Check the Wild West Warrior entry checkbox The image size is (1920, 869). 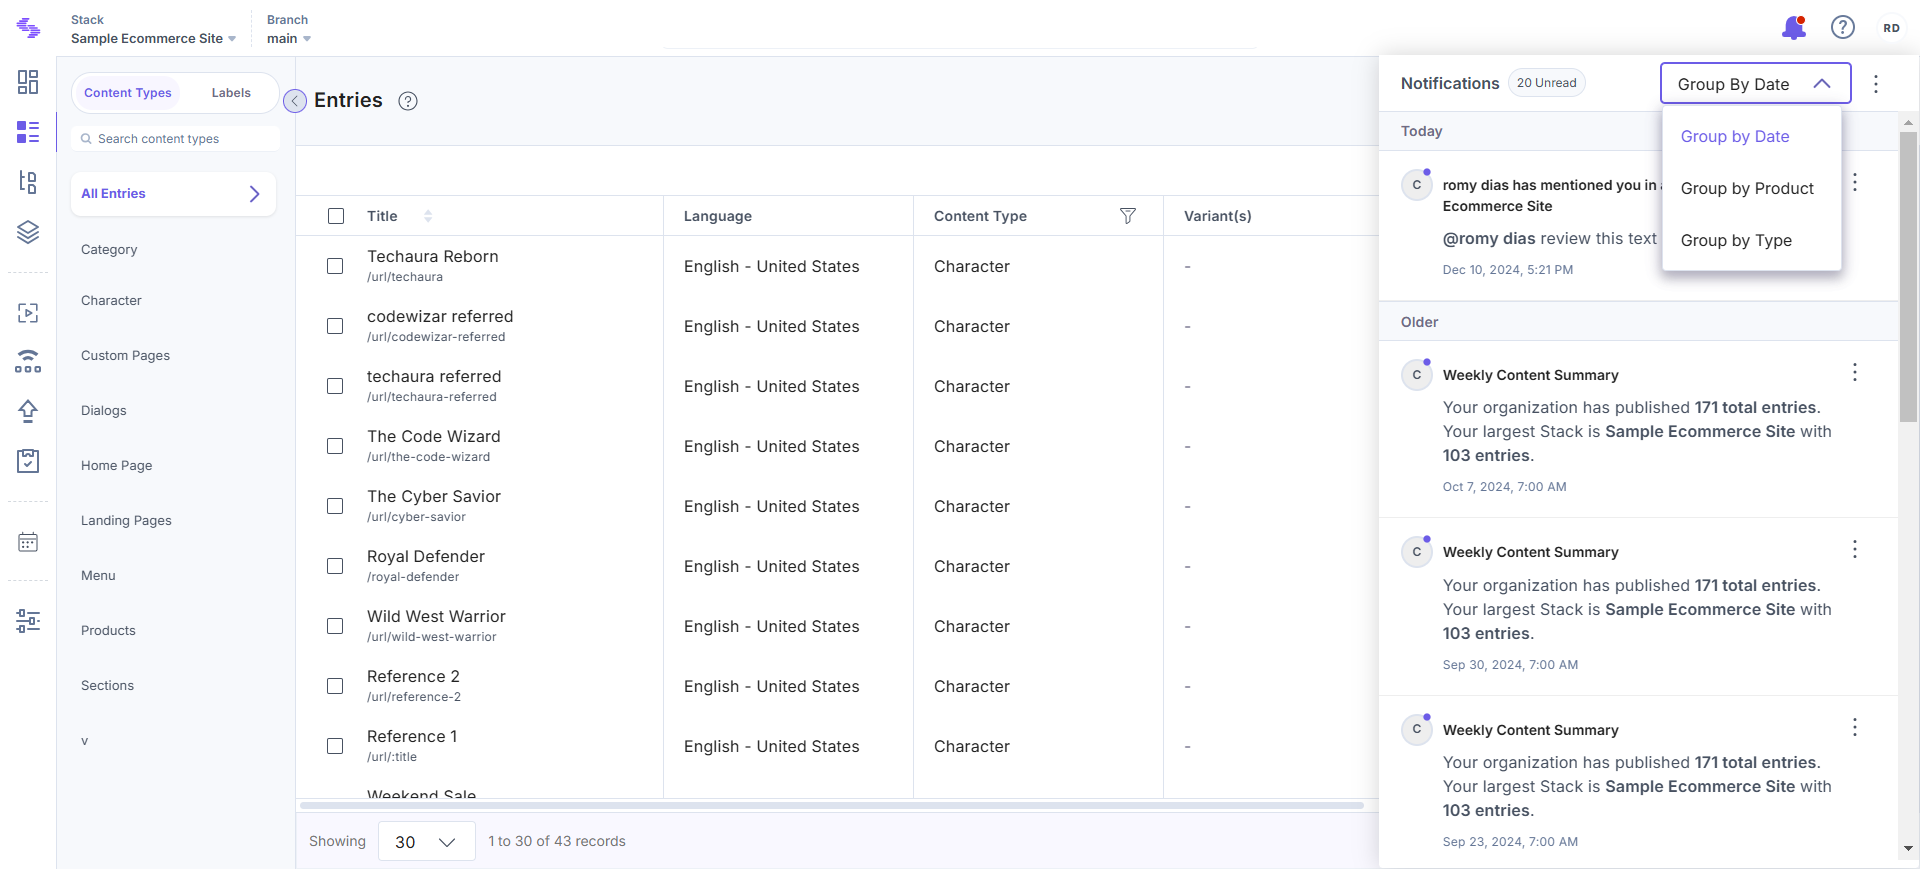[x=335, y=626]
